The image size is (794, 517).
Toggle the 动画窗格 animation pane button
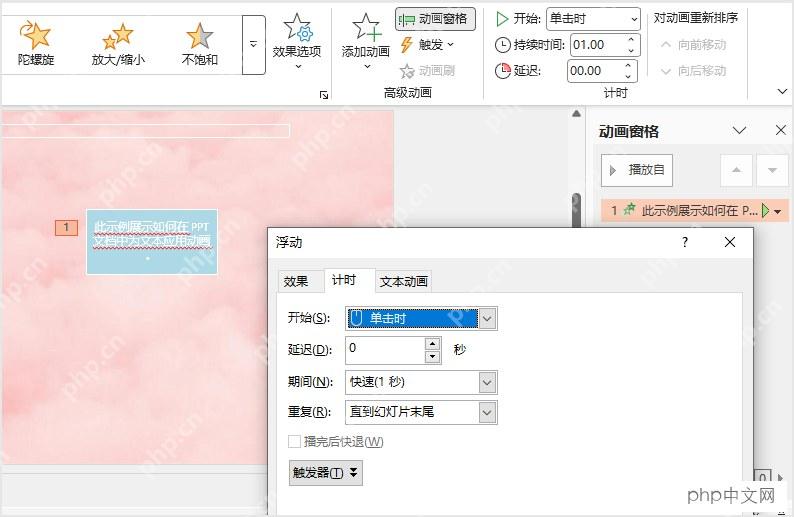click(435, 19)
